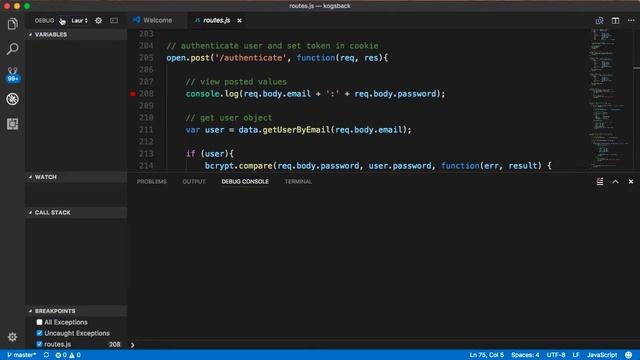Click the open.post '/authenticate' line
The image size is (640, 360).
(x=277, y=58)
